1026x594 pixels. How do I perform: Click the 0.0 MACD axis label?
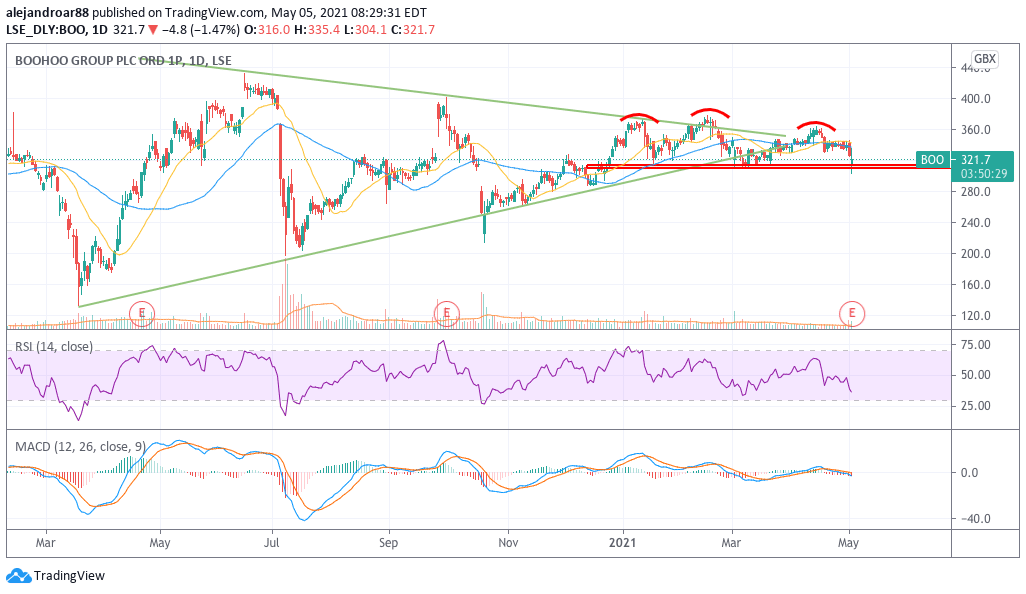(x=970, y=472)
